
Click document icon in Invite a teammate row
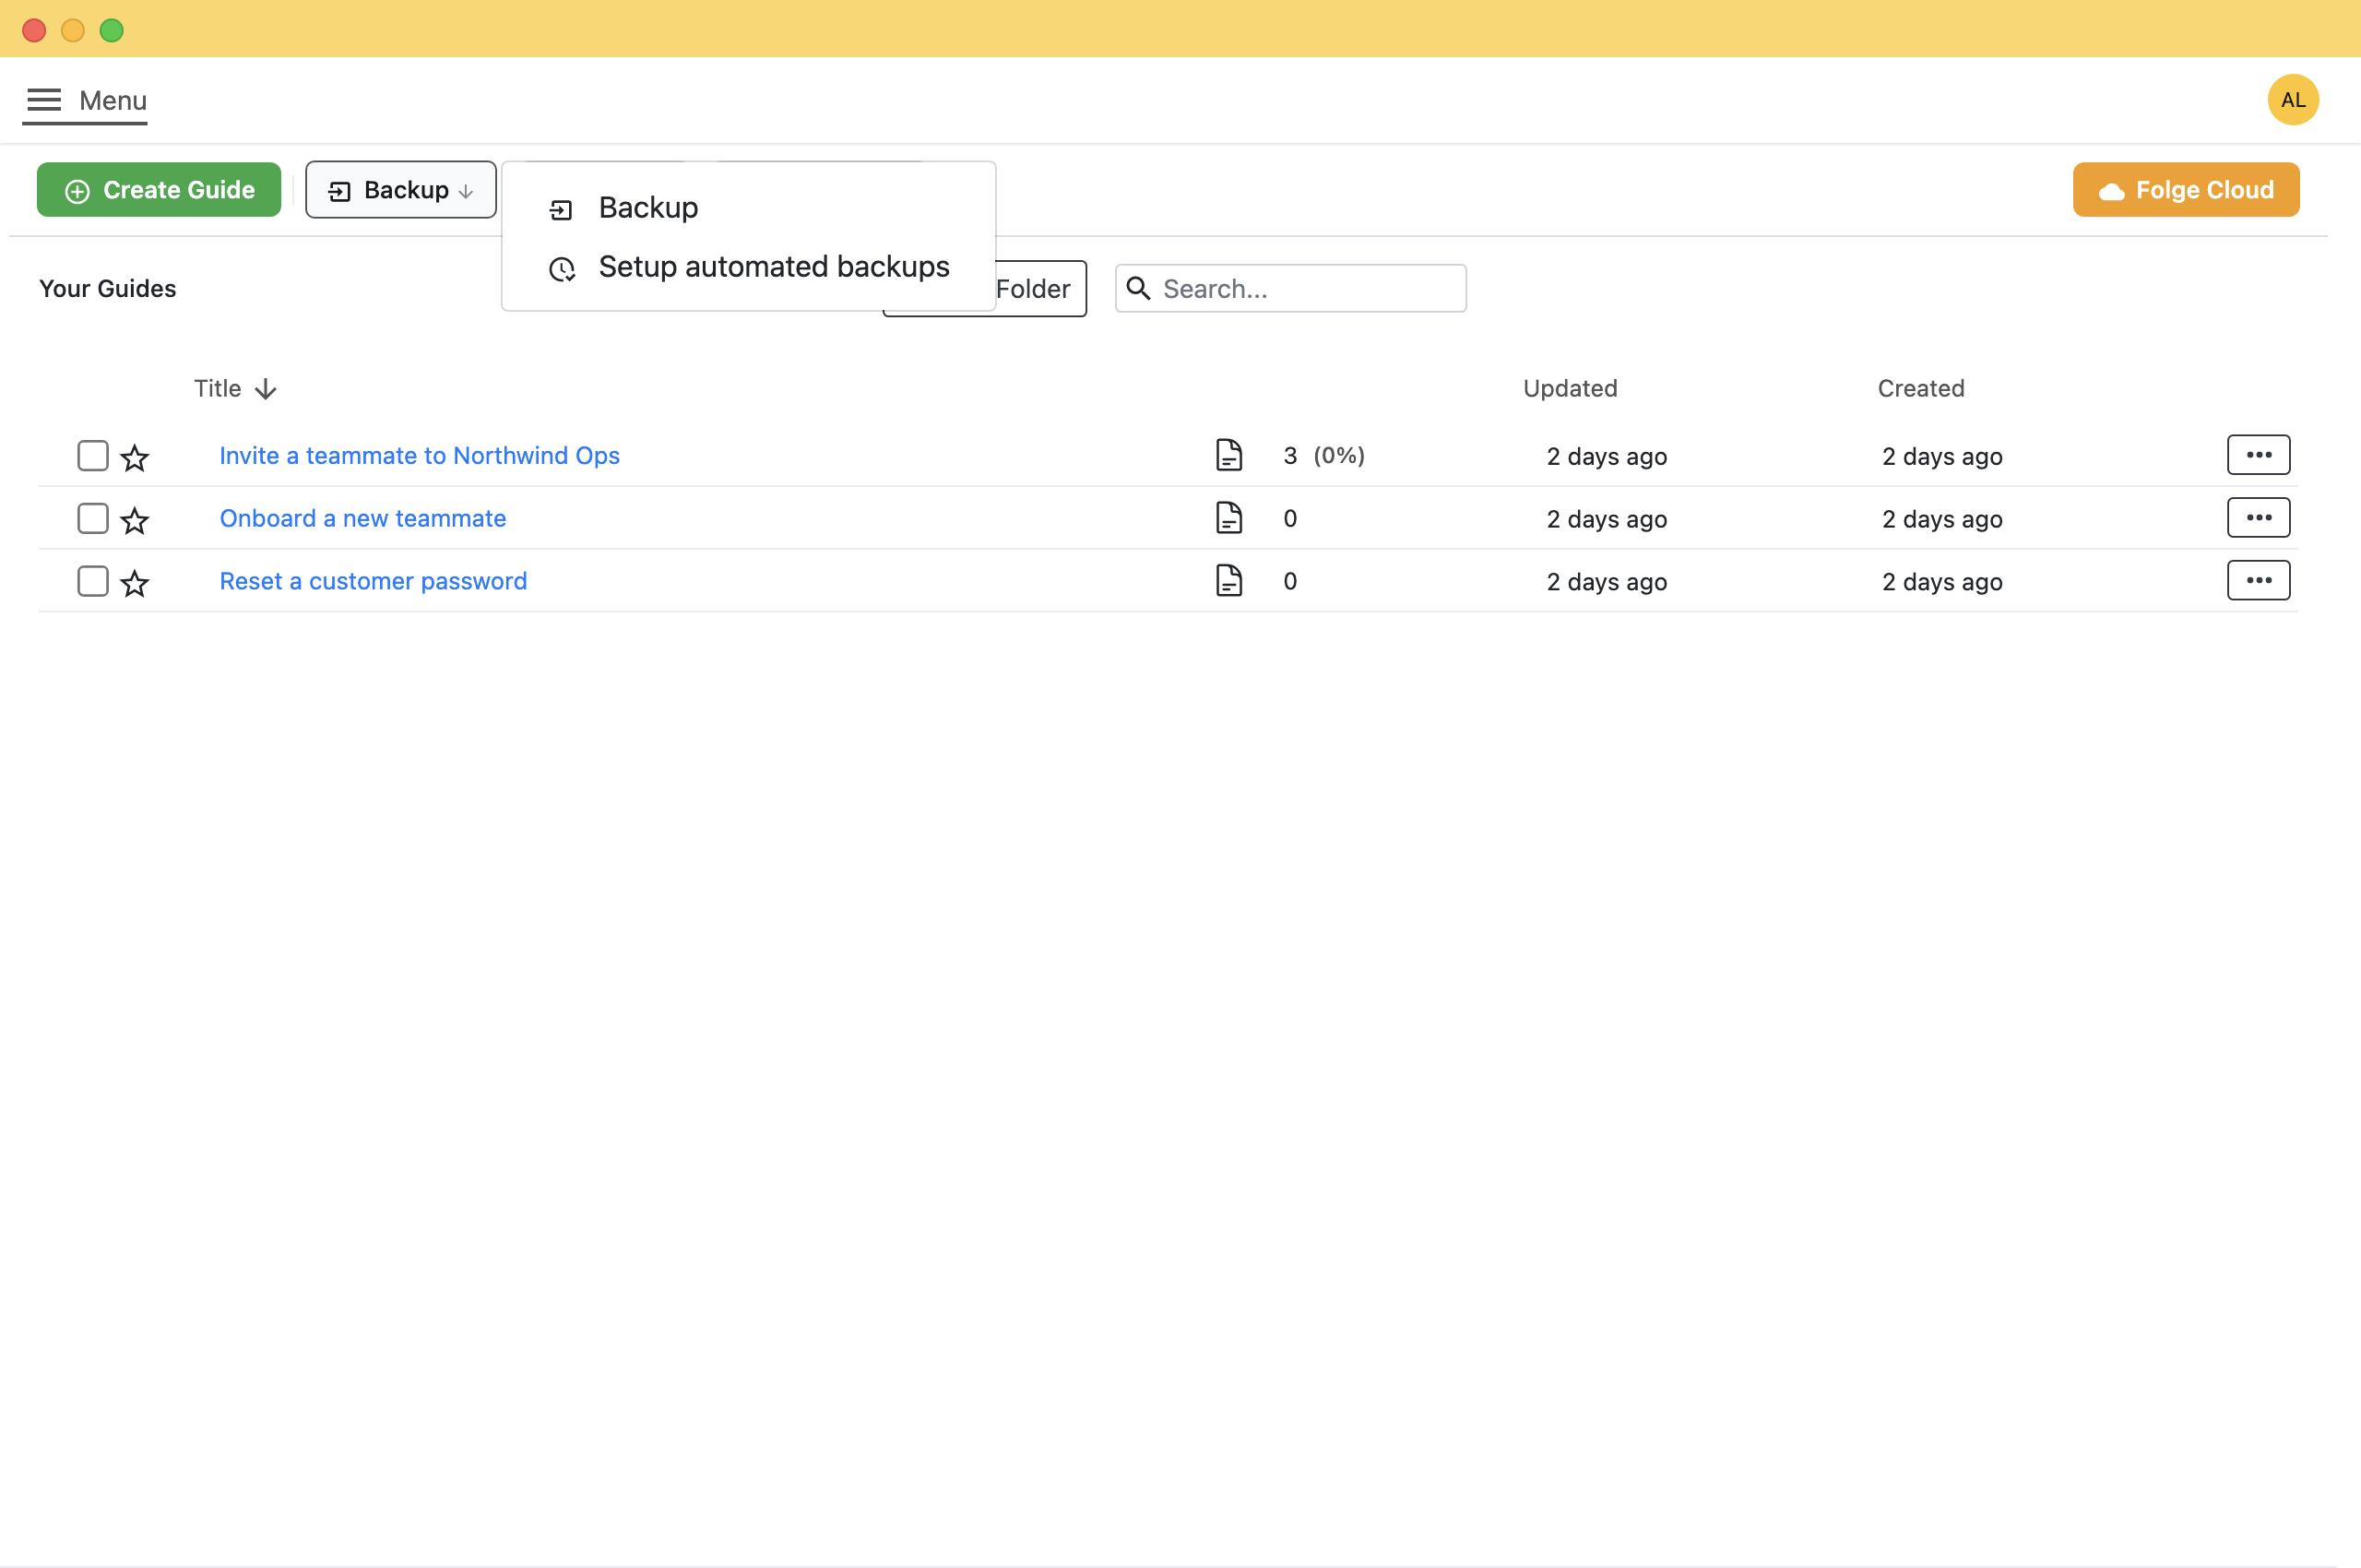1229,455
